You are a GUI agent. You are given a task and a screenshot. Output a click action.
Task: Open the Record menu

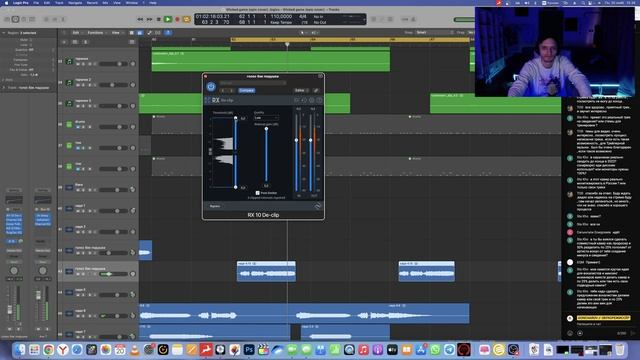click(x=92, y=2)
